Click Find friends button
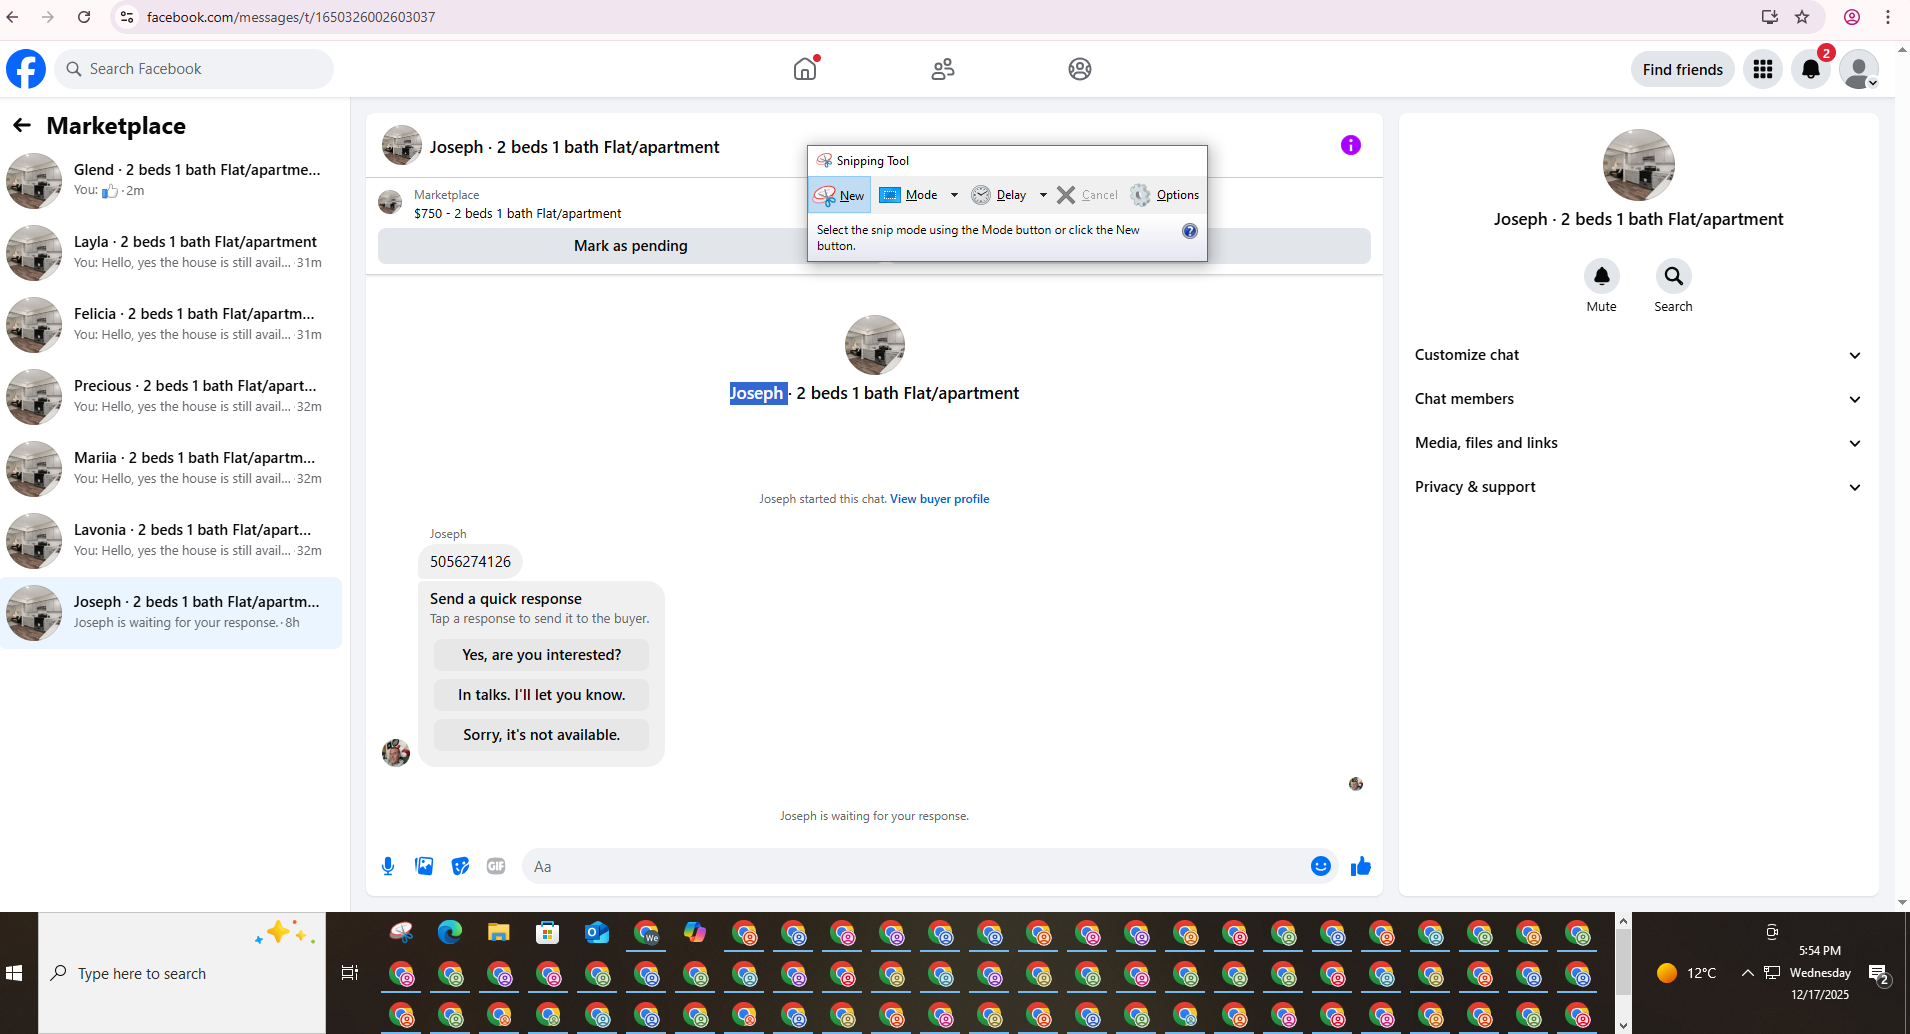1910x1034 pixels. coord(1682,69)
